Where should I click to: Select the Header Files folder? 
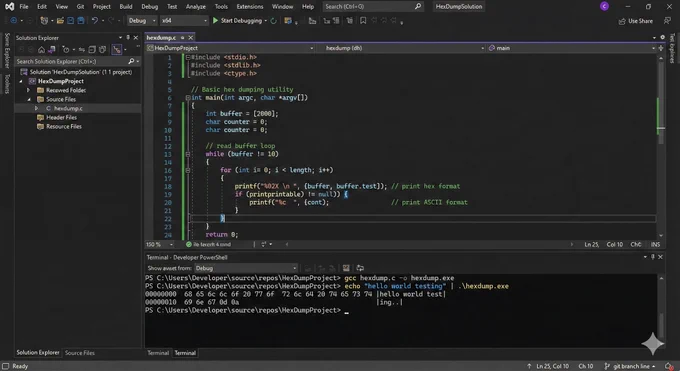[62, 118]
